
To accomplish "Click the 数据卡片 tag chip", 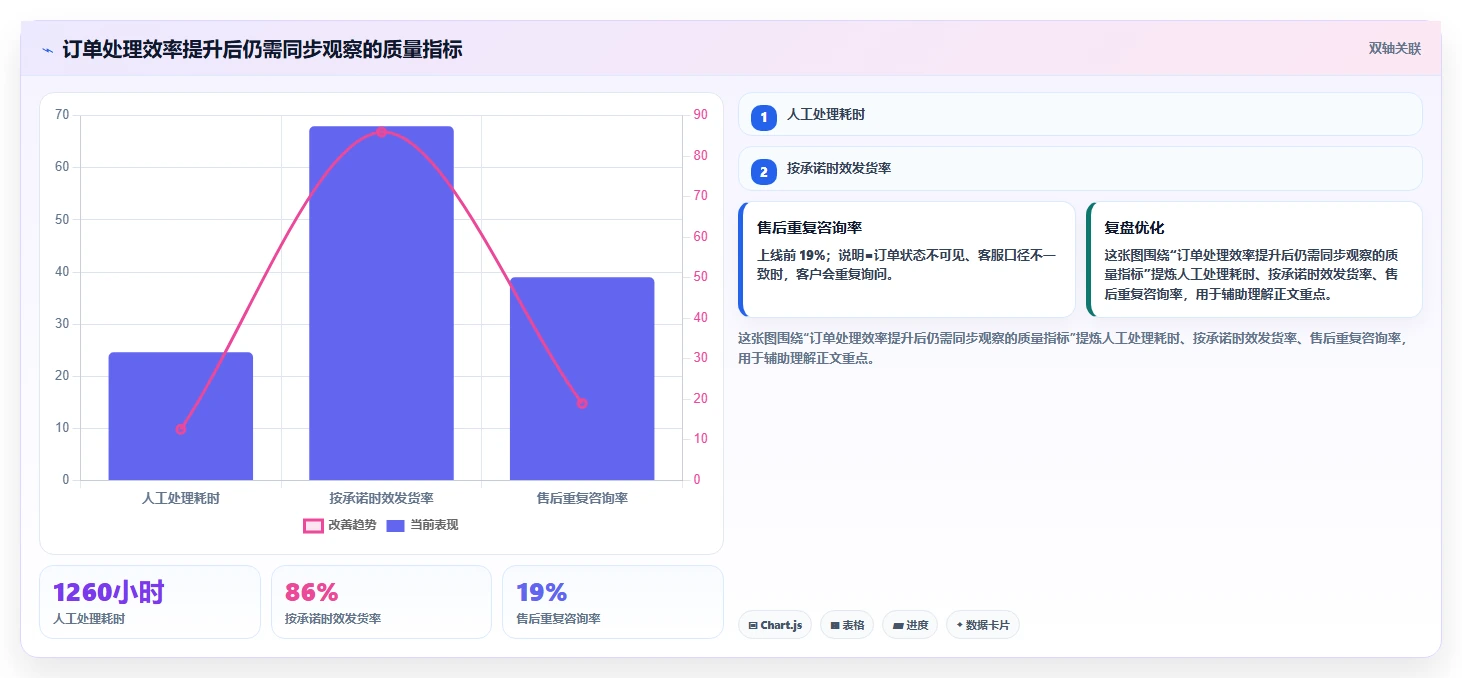I will 983,625.
